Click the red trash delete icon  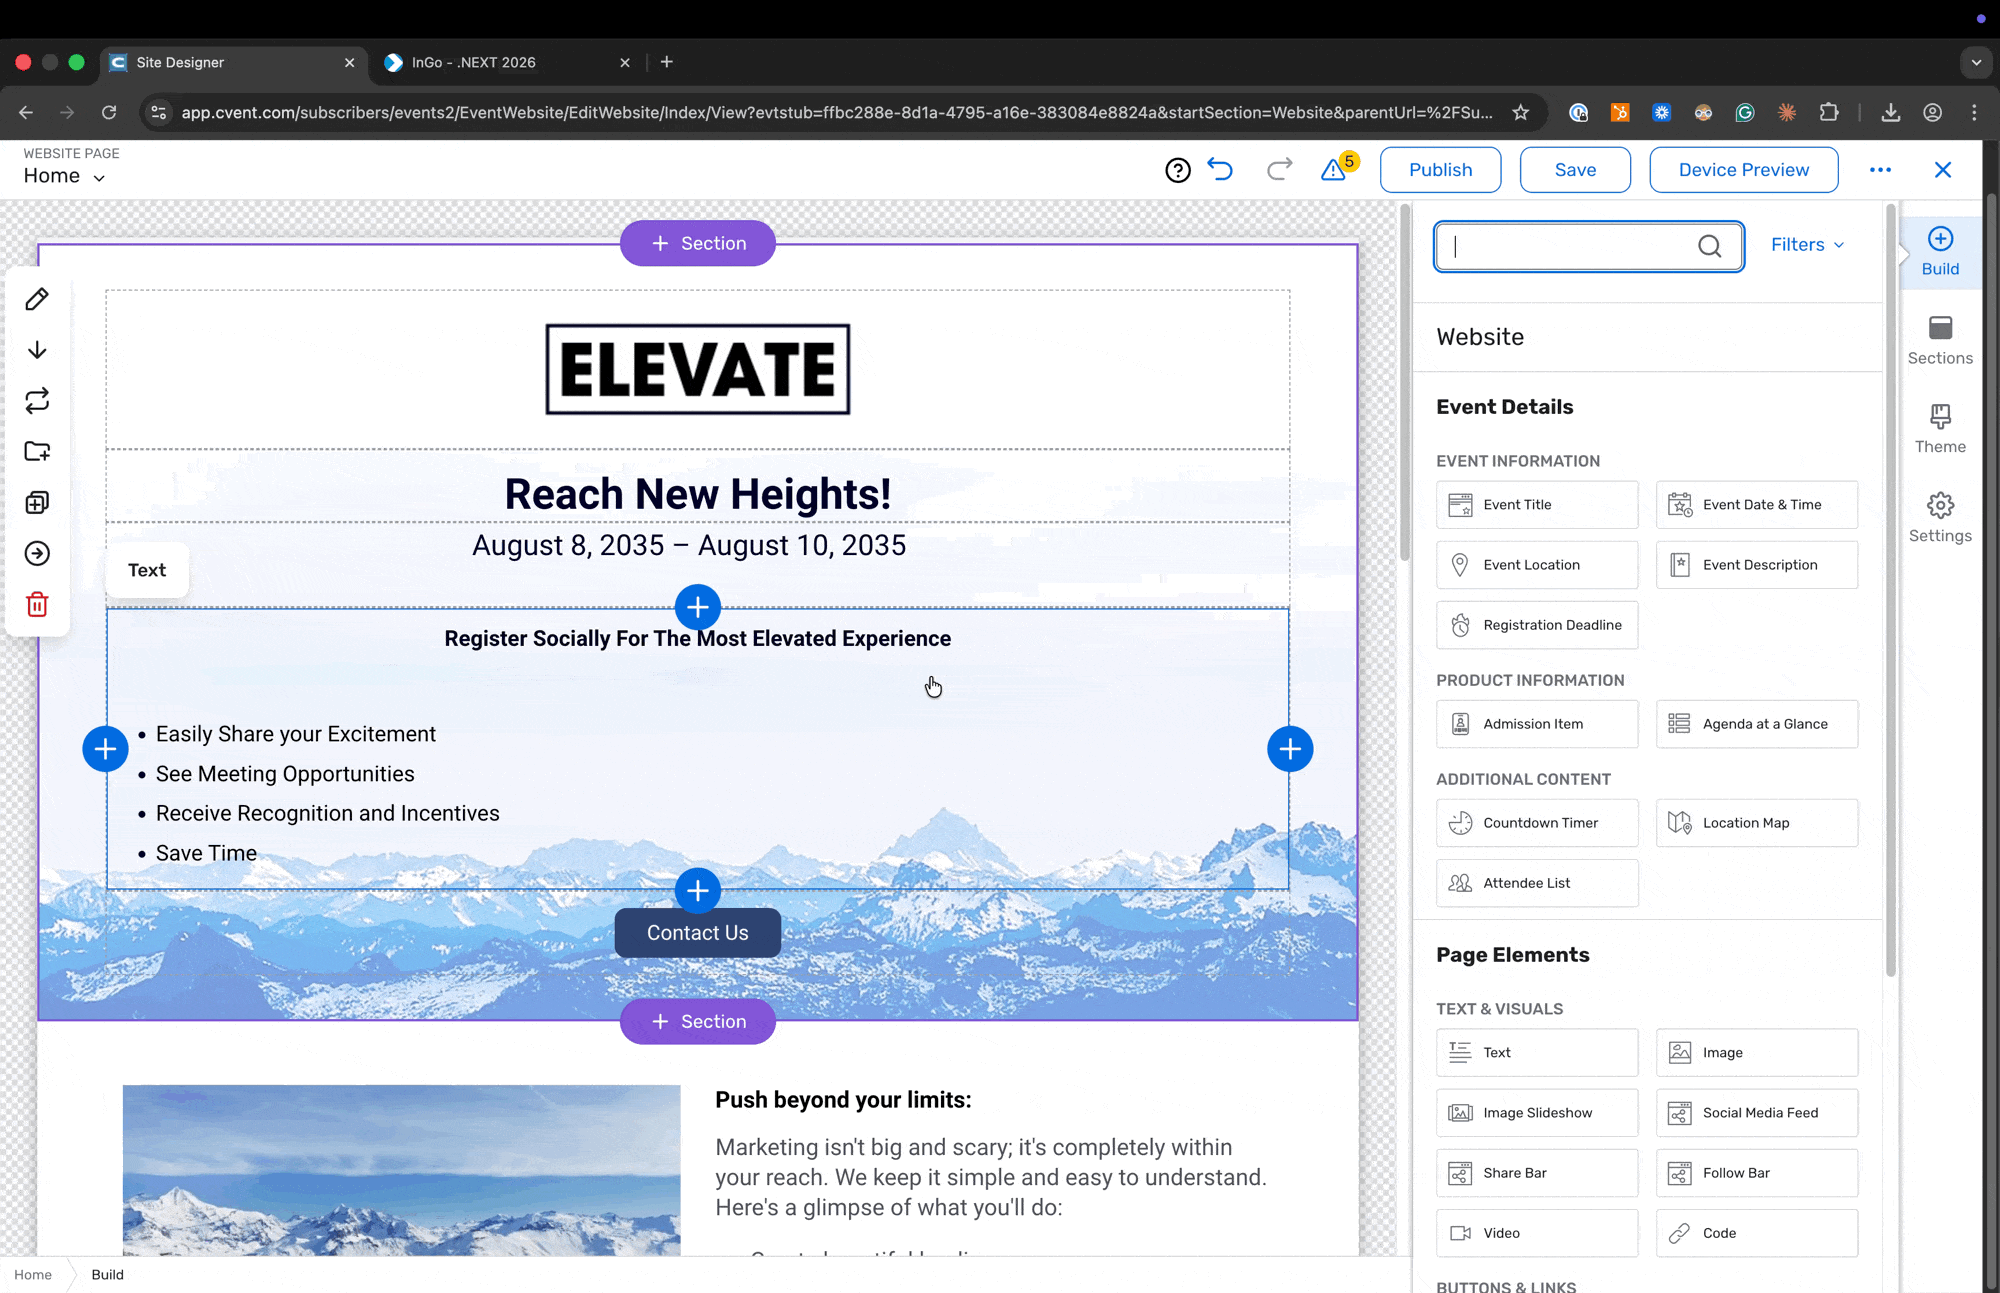tap(37, 604)
